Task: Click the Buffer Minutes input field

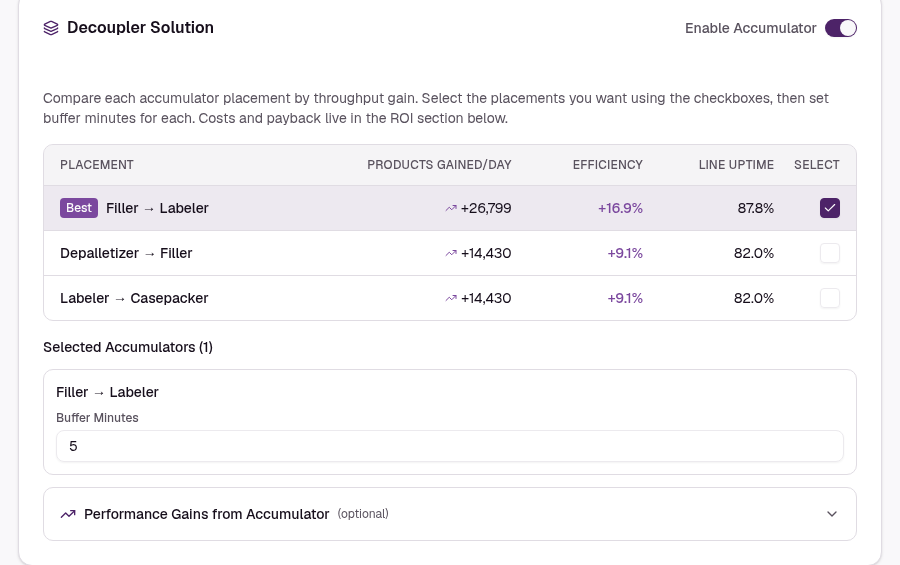Action: coord(450,446)
